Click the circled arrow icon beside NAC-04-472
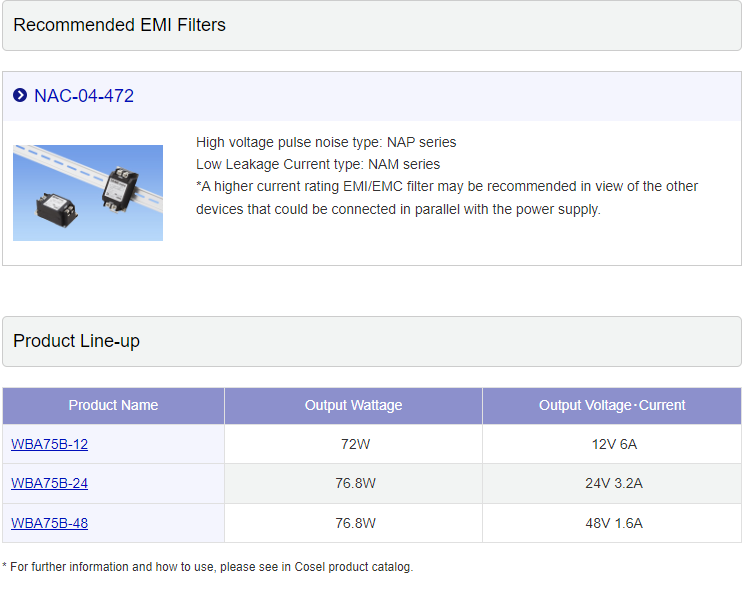 pyautogui.click(x=20, y=96)
